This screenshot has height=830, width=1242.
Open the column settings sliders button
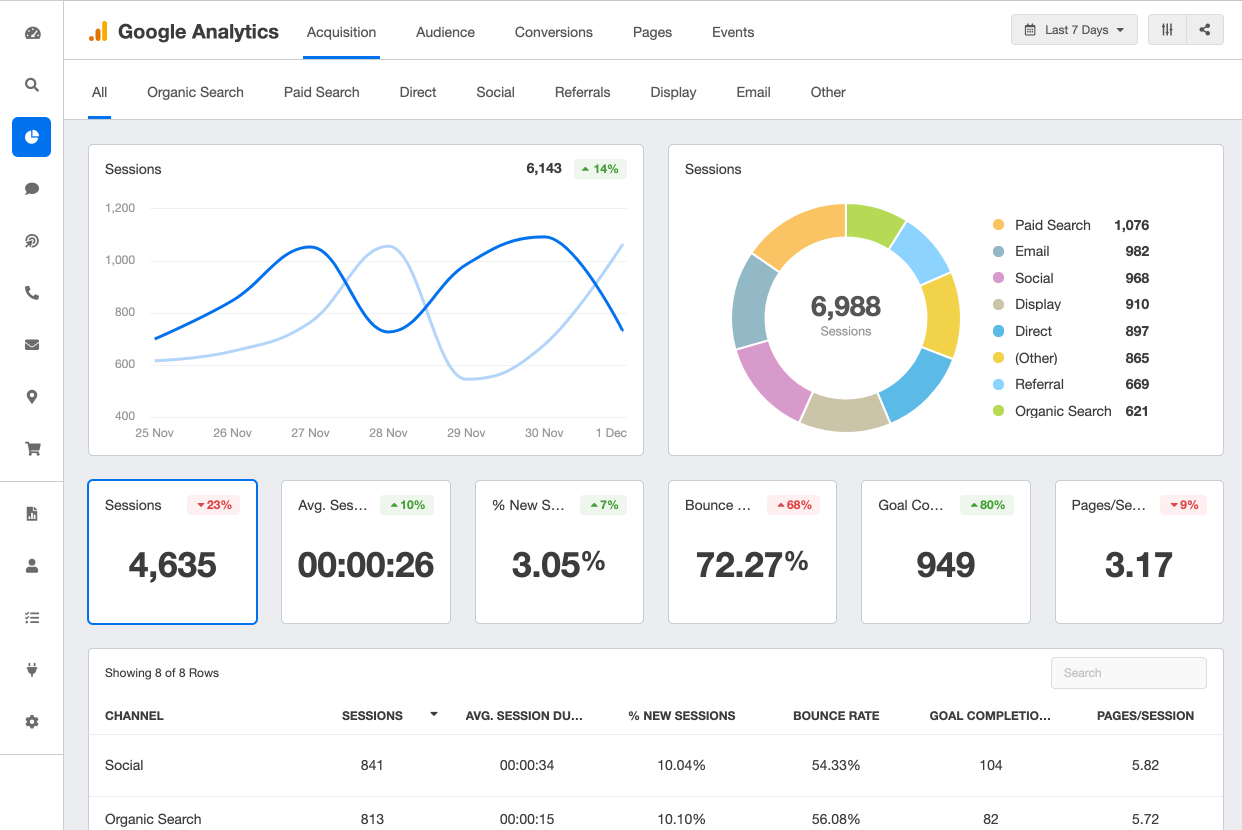pyautogui.click(x=1167, y=30)
